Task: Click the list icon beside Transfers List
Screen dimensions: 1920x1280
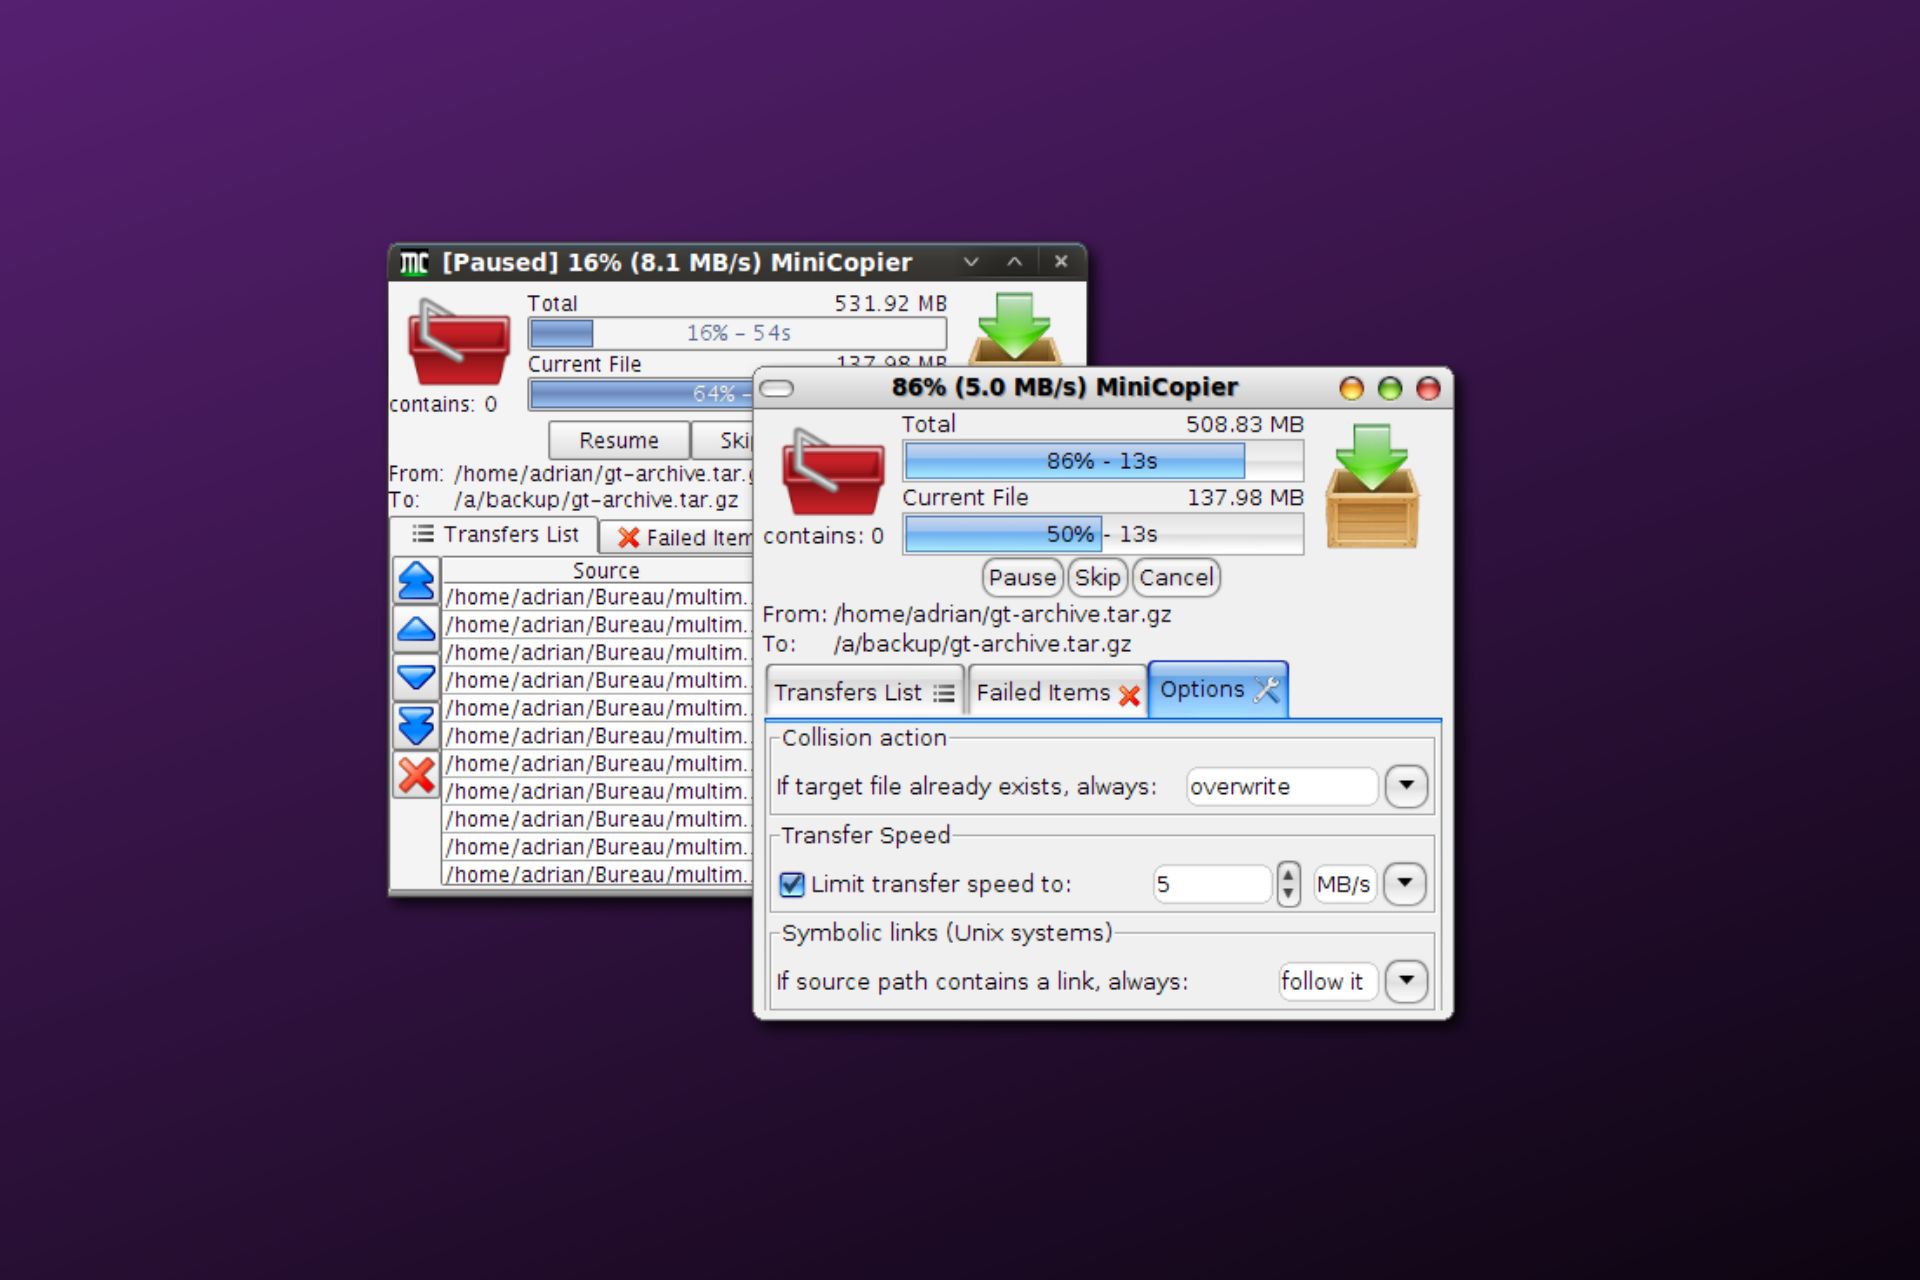Action: (944, 692)
